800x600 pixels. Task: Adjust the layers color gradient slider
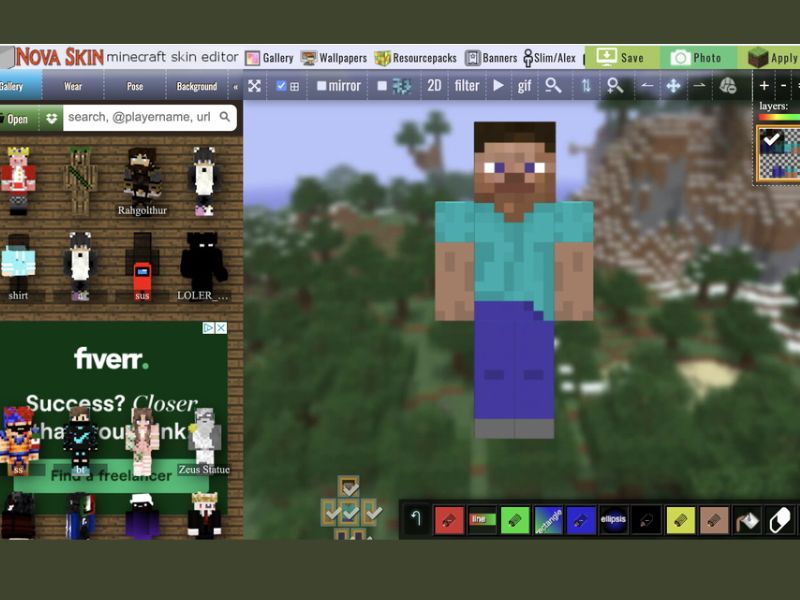pos(779,117)
